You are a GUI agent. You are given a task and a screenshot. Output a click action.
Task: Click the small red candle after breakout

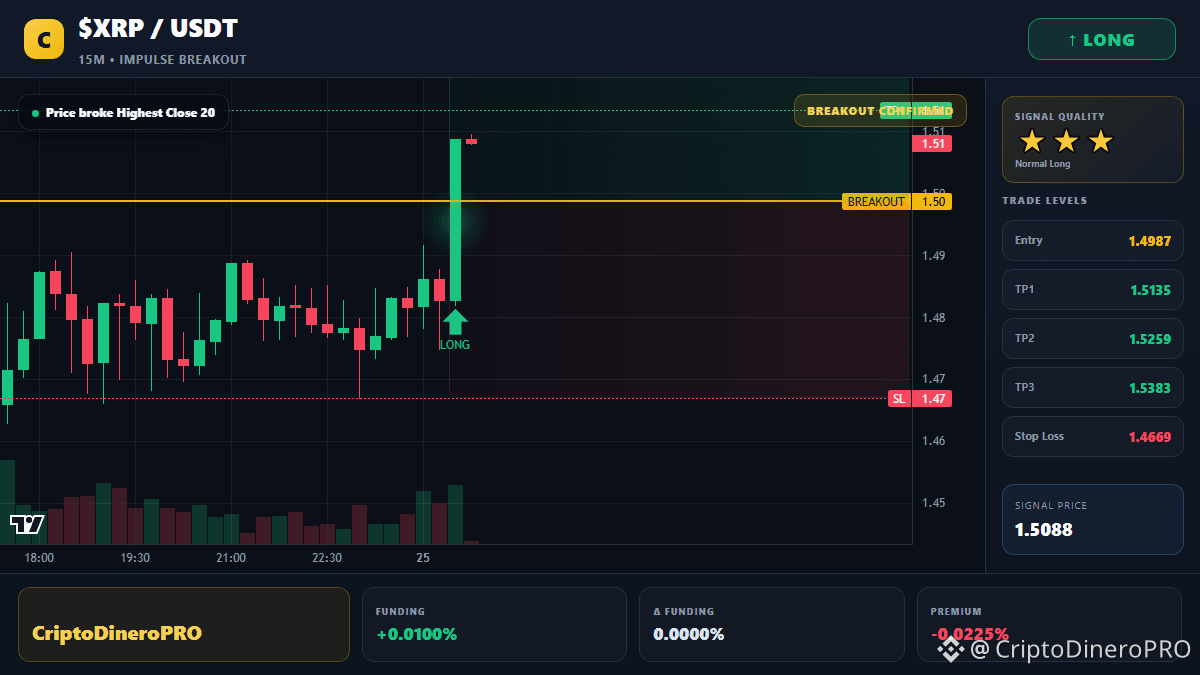point(471,141)
